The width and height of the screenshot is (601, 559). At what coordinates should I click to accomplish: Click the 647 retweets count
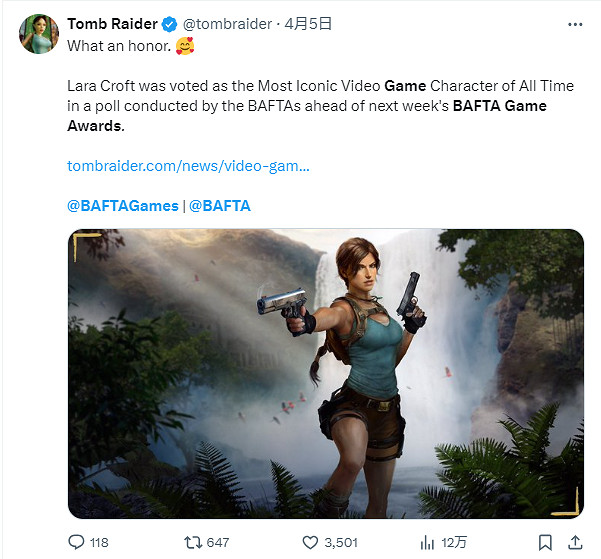[217, 542]
